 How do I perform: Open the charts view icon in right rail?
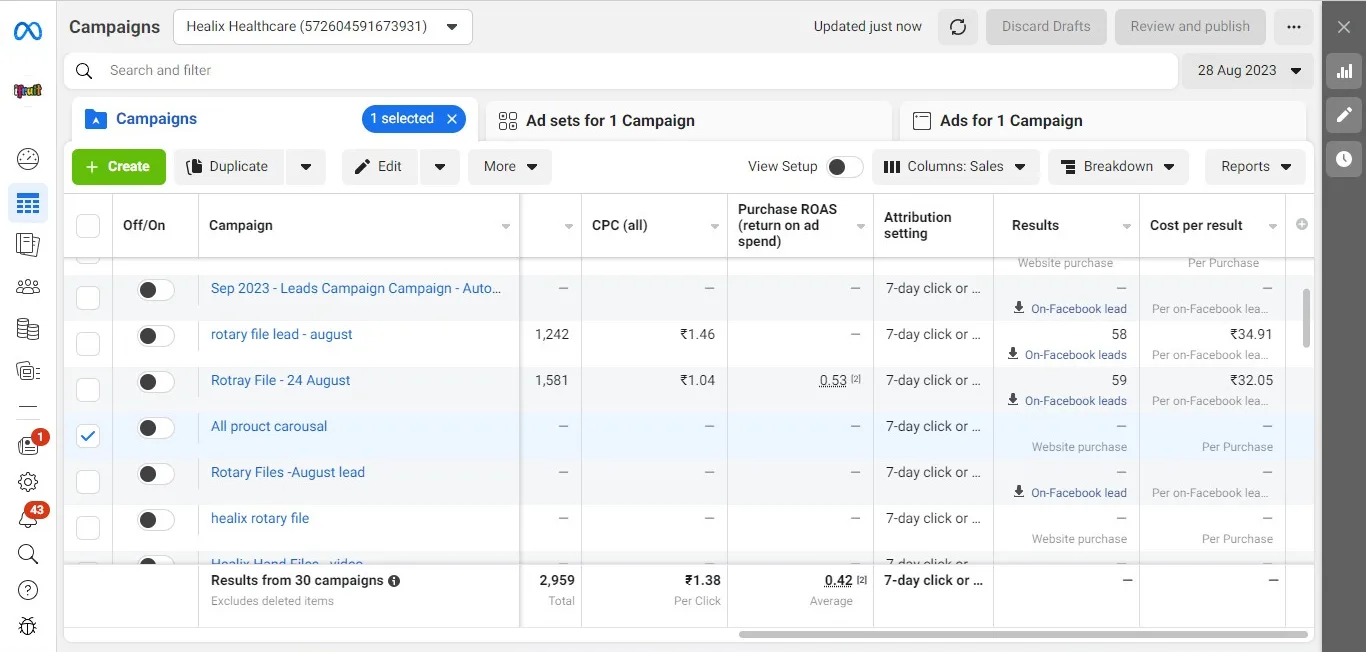pos(1344,71)
